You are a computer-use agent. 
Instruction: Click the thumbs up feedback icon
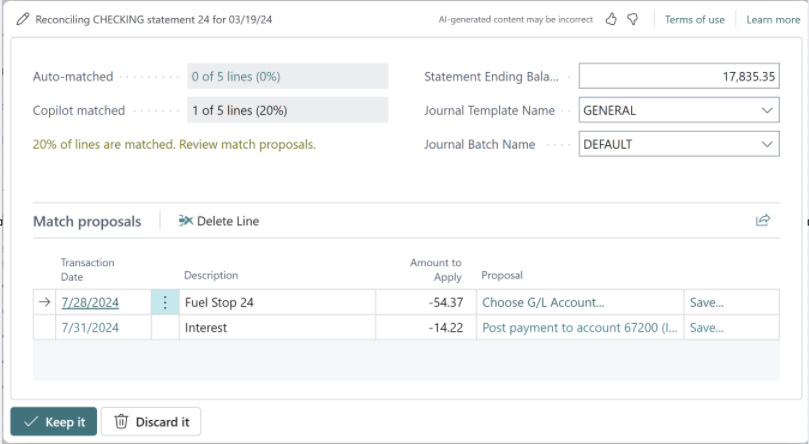pyautogui.click(x=612, y=19)
